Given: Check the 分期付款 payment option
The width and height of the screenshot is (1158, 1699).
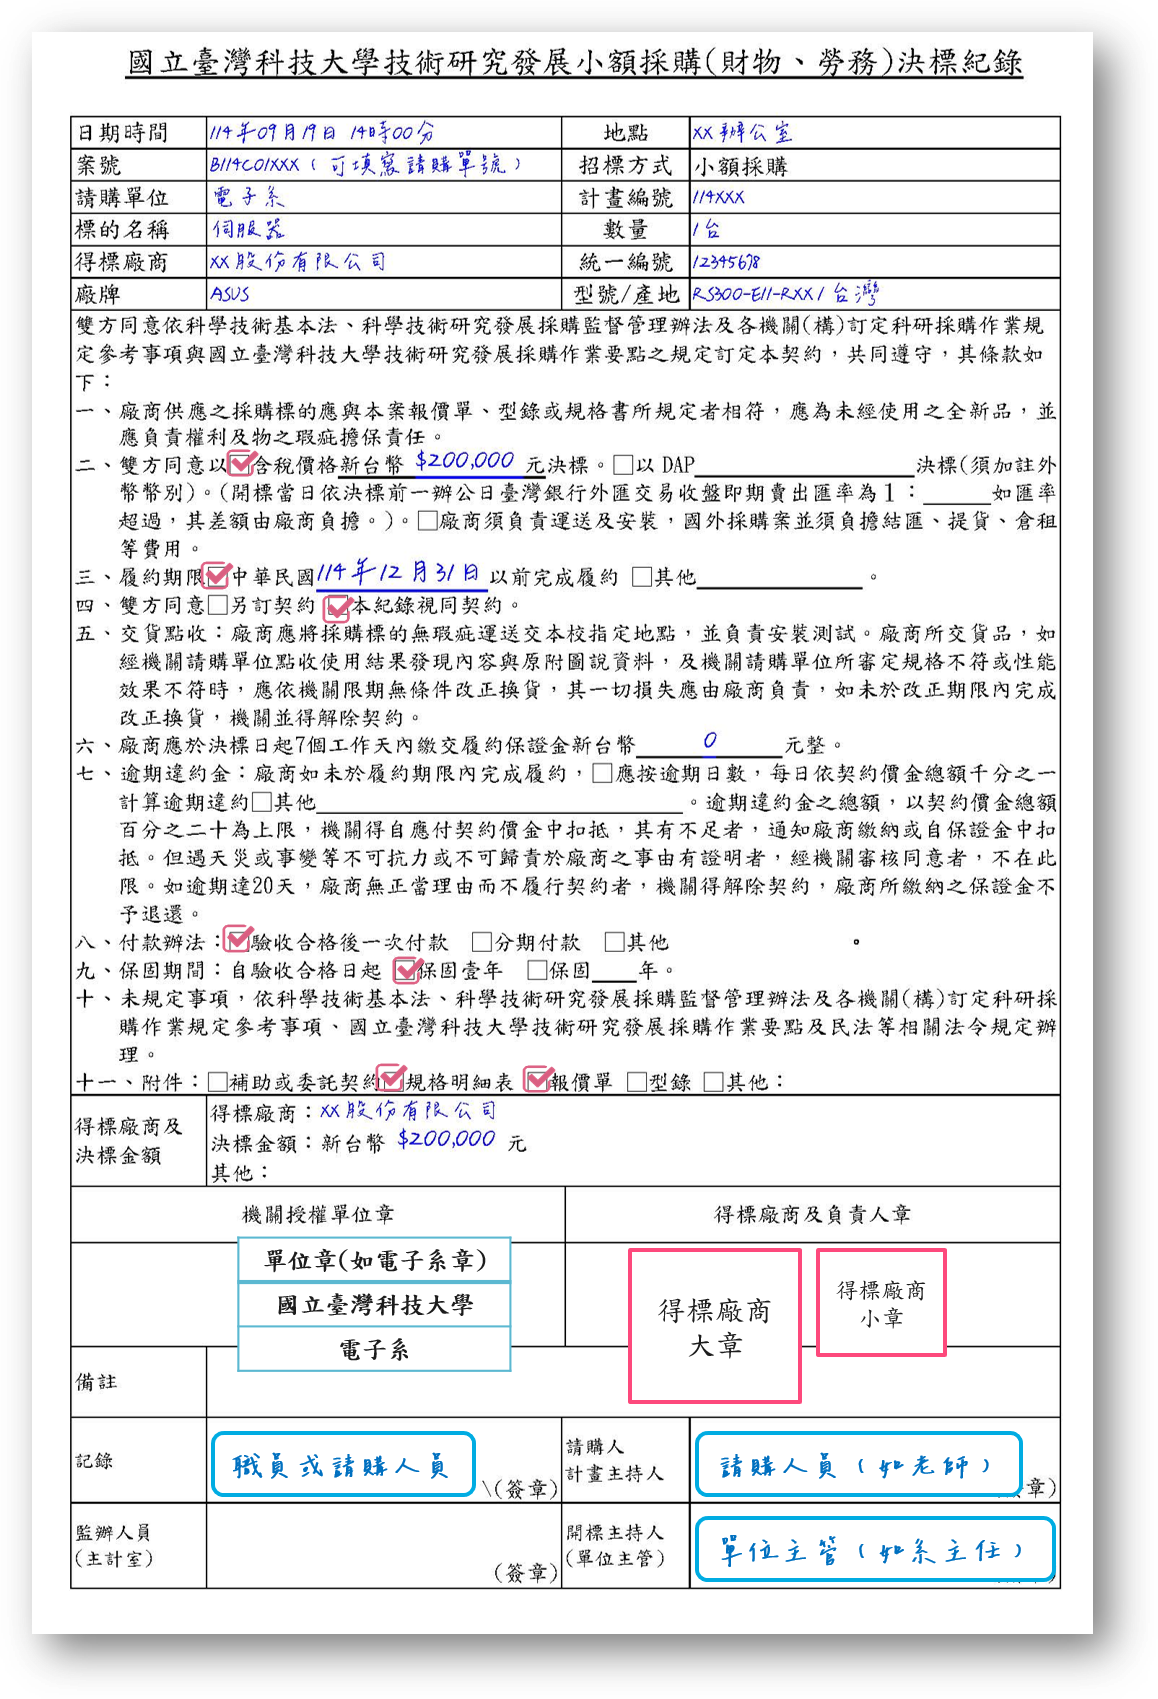Looking at the screenshot, I should pos(481,942).
